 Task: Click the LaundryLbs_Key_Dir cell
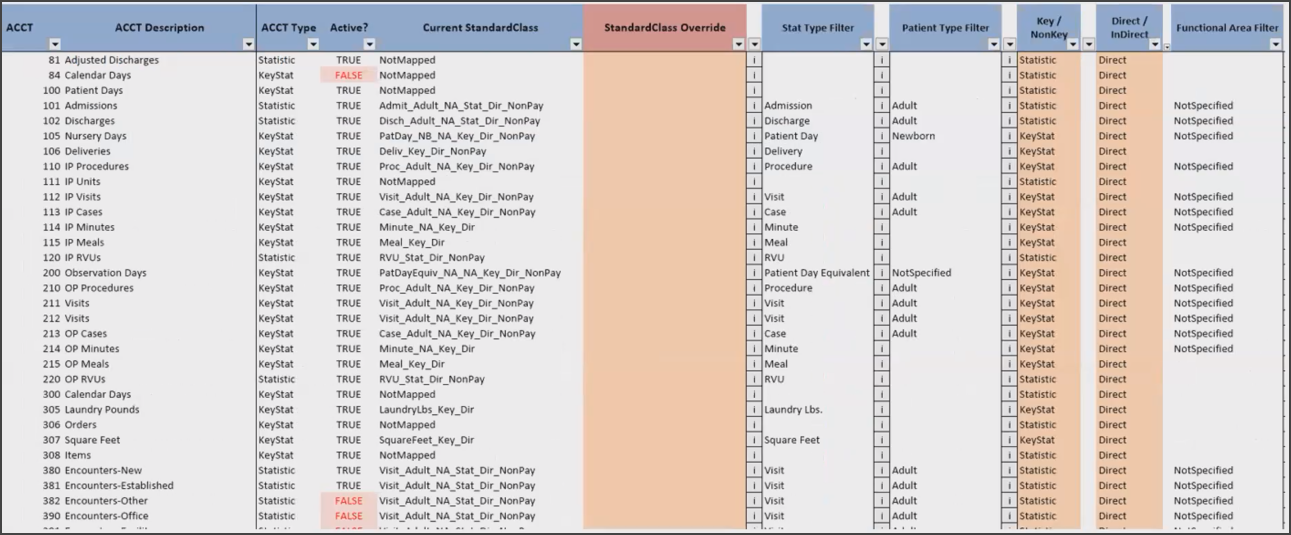pos(480,409)
